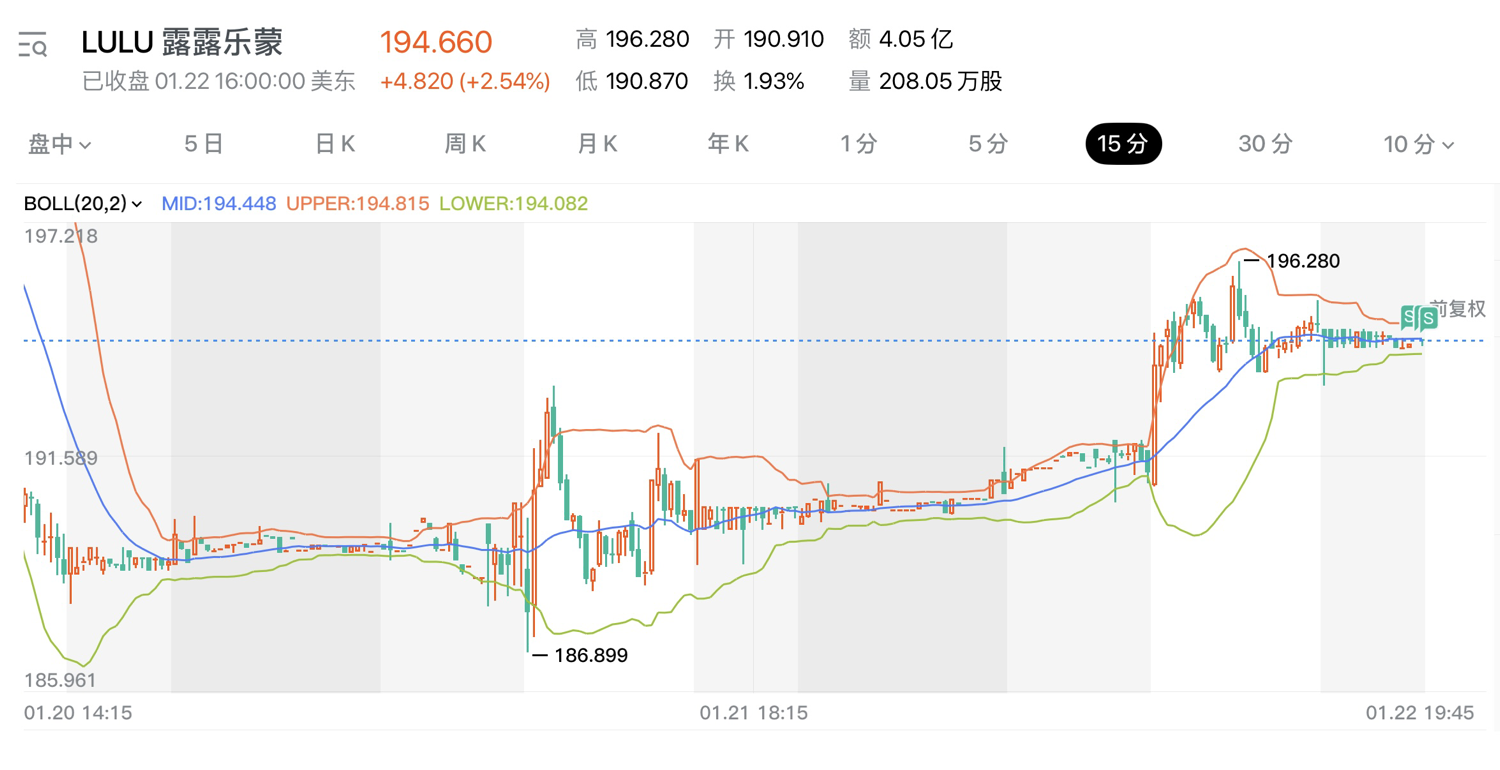Screen dimensions: 1500x770
Task: Click the 186.899 low marker on chart
Action: point(590,656)
